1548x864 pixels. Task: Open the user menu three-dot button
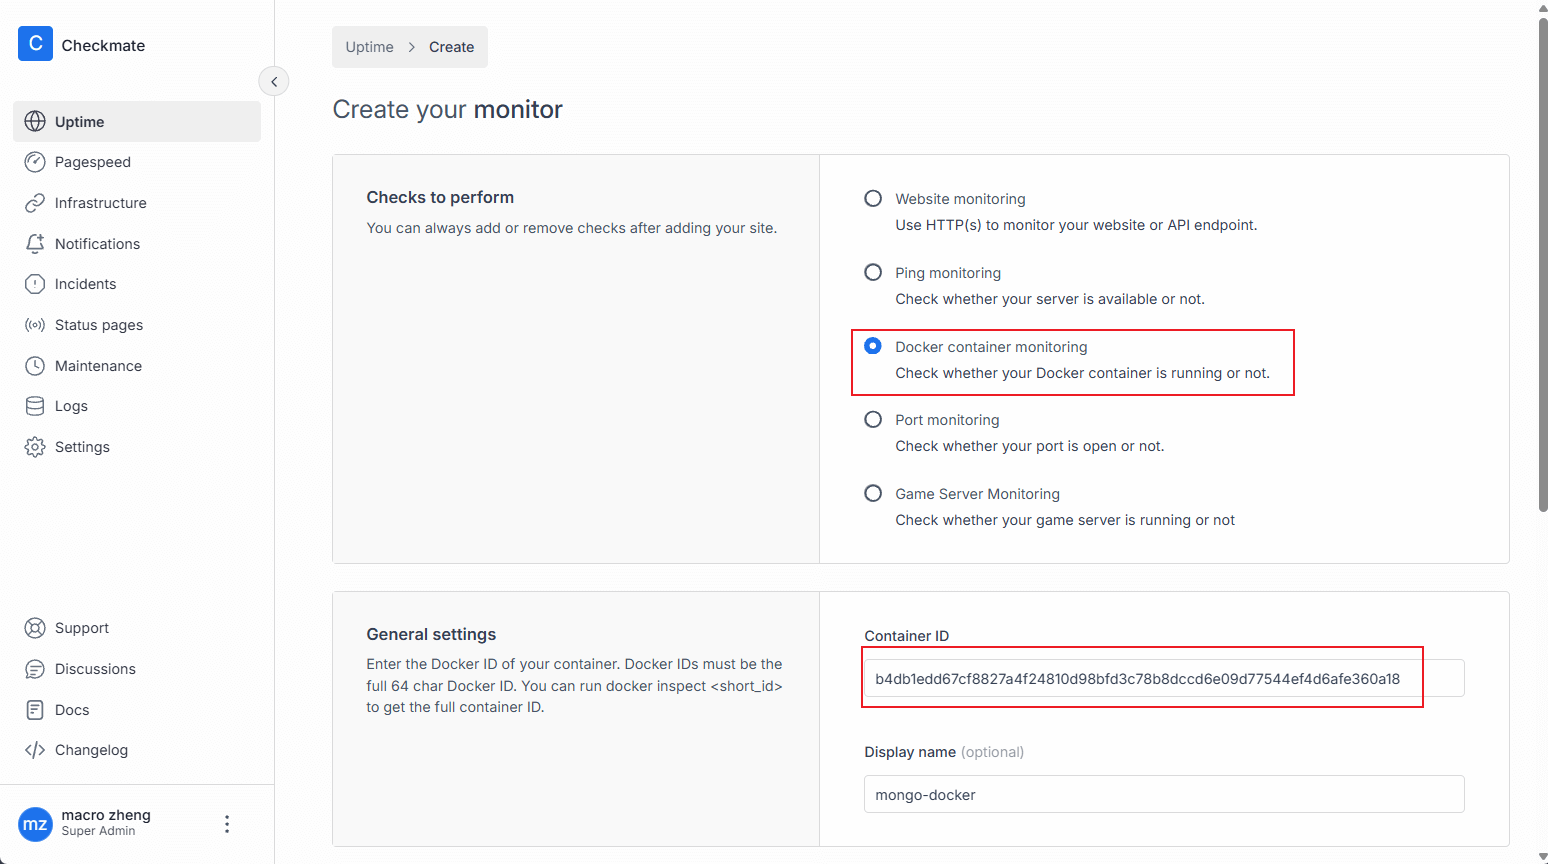[x=227, y=824]
